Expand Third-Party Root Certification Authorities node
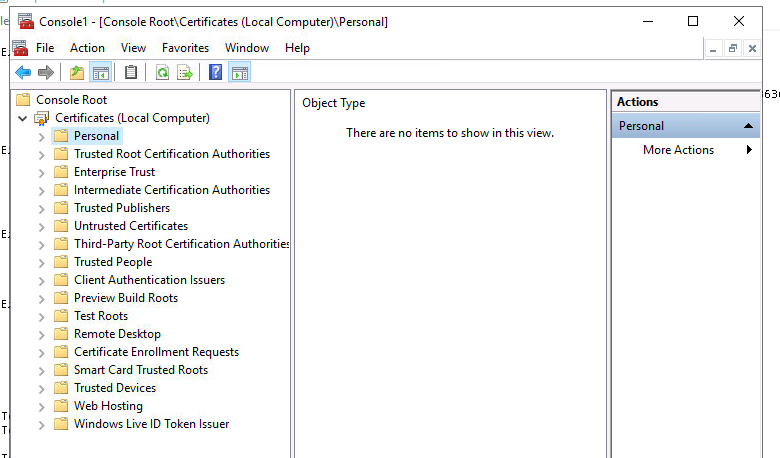Screen dimensions: 780x458 [x=42, y=245]
